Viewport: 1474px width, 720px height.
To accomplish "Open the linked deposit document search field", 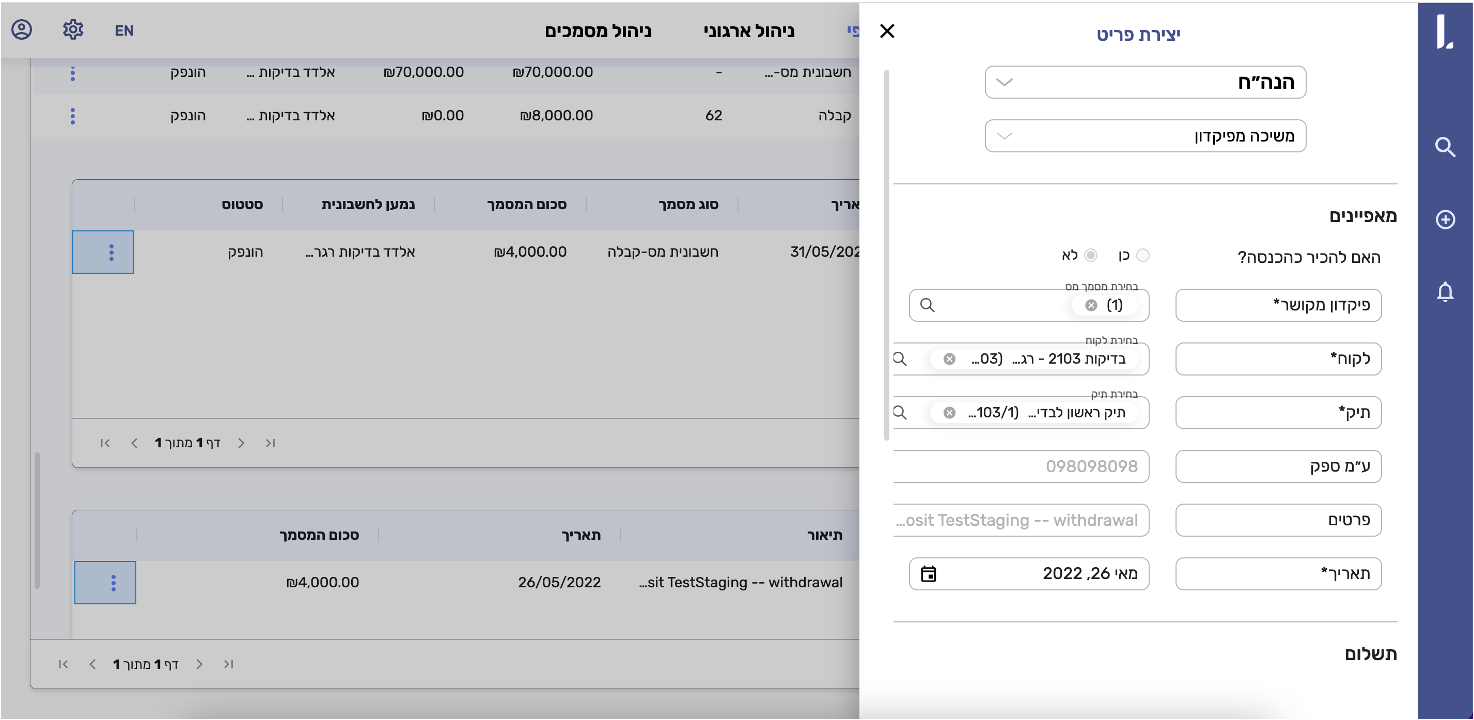I will pyautogui.click(x=1000, y=305).
